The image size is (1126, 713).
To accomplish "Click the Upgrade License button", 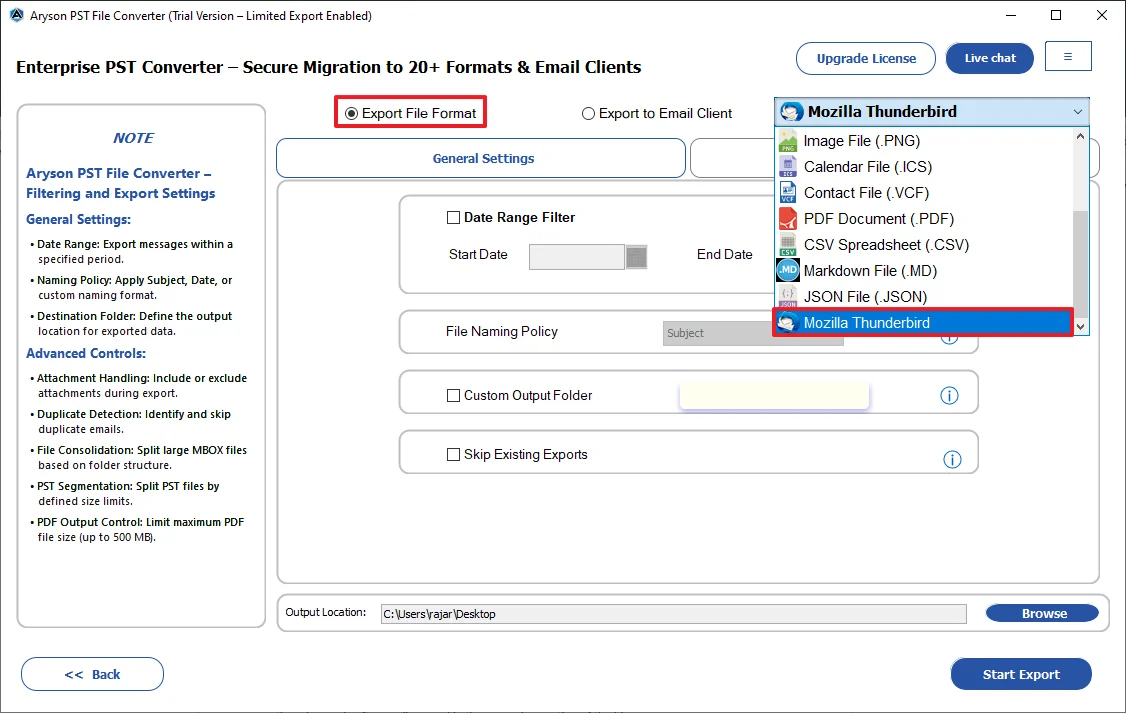I will pos(866,59).
